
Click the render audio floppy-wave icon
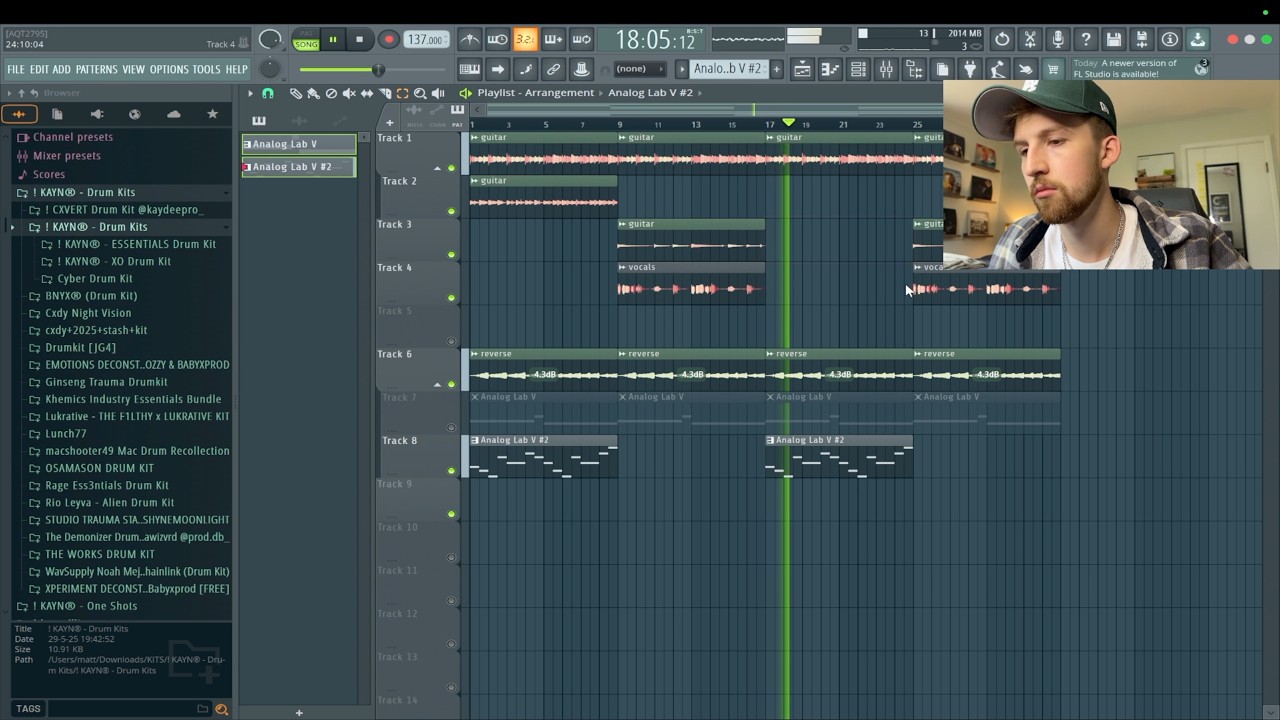coord(1142,40)
